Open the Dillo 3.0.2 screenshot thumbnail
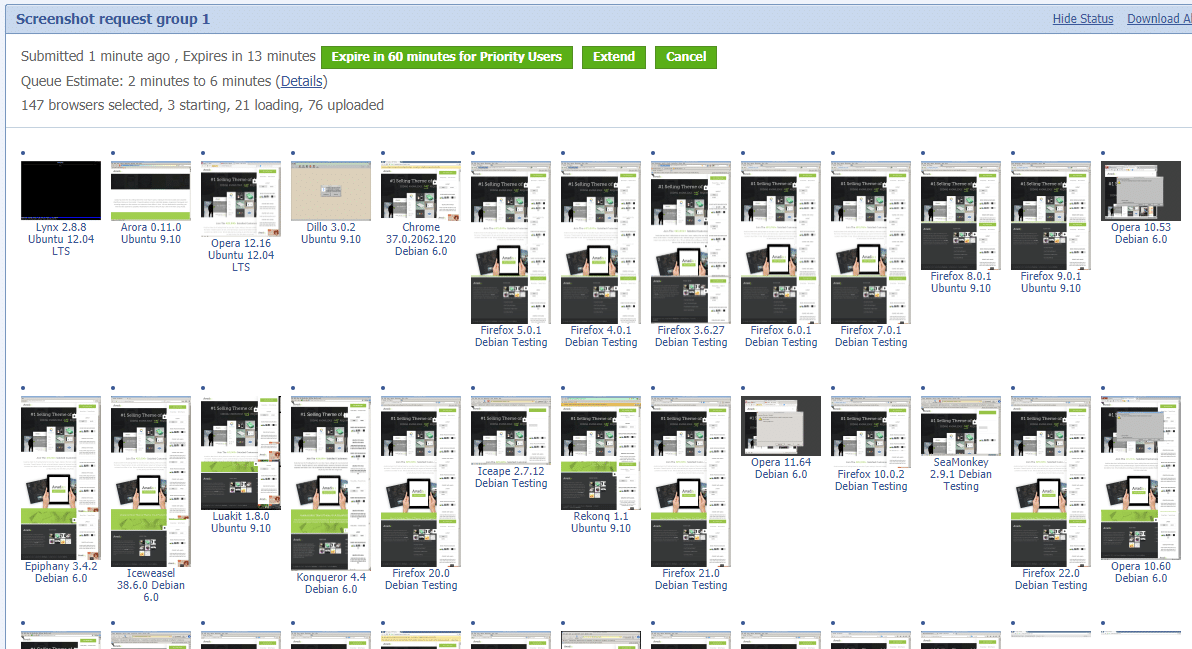Viewport: 1192px width, 649px height. click(x=331, y=190)
